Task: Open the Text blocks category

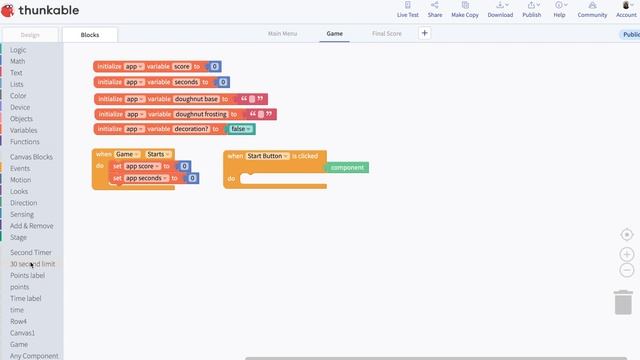Action: [x=16, y=73]
